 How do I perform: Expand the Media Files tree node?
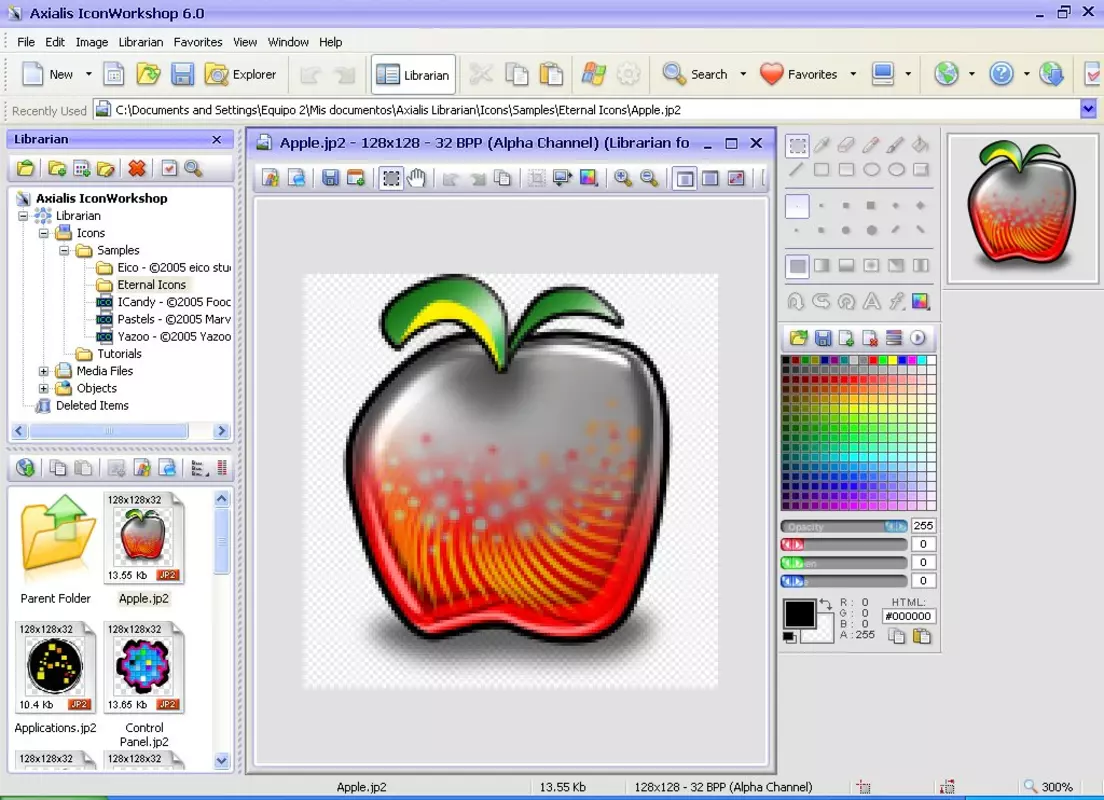point(44,371)
